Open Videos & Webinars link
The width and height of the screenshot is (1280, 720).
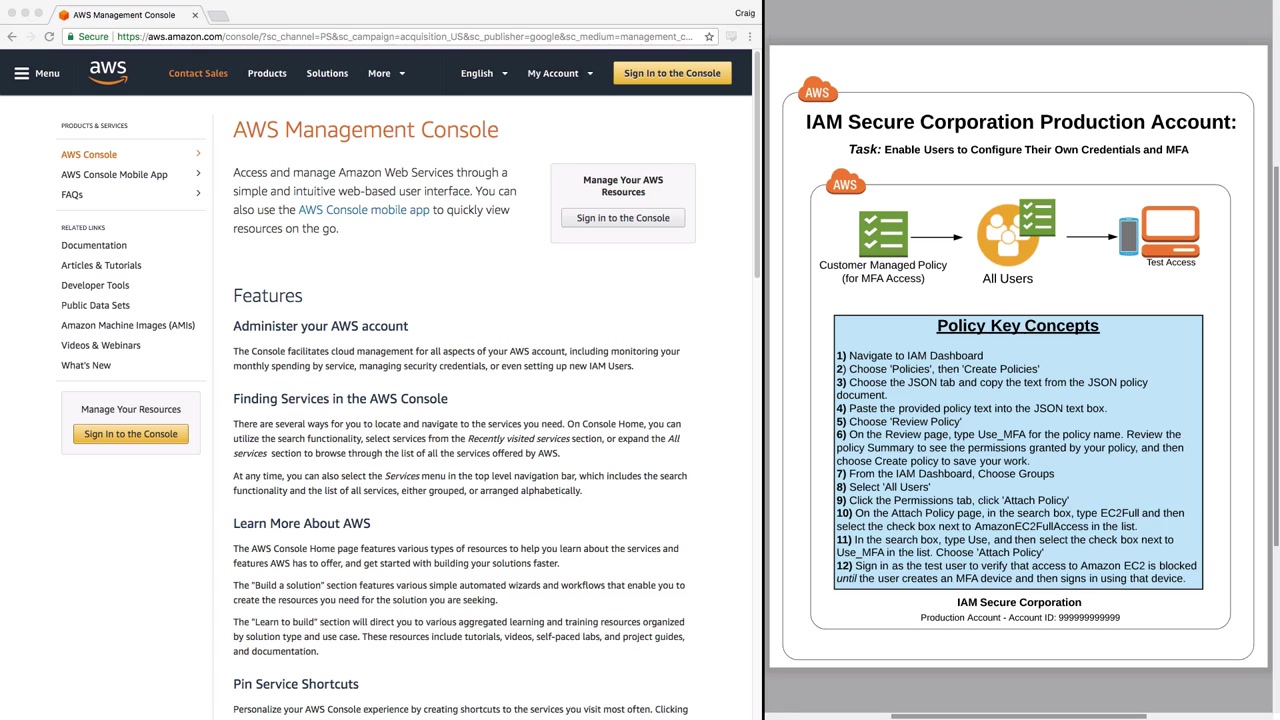[101, 345]
